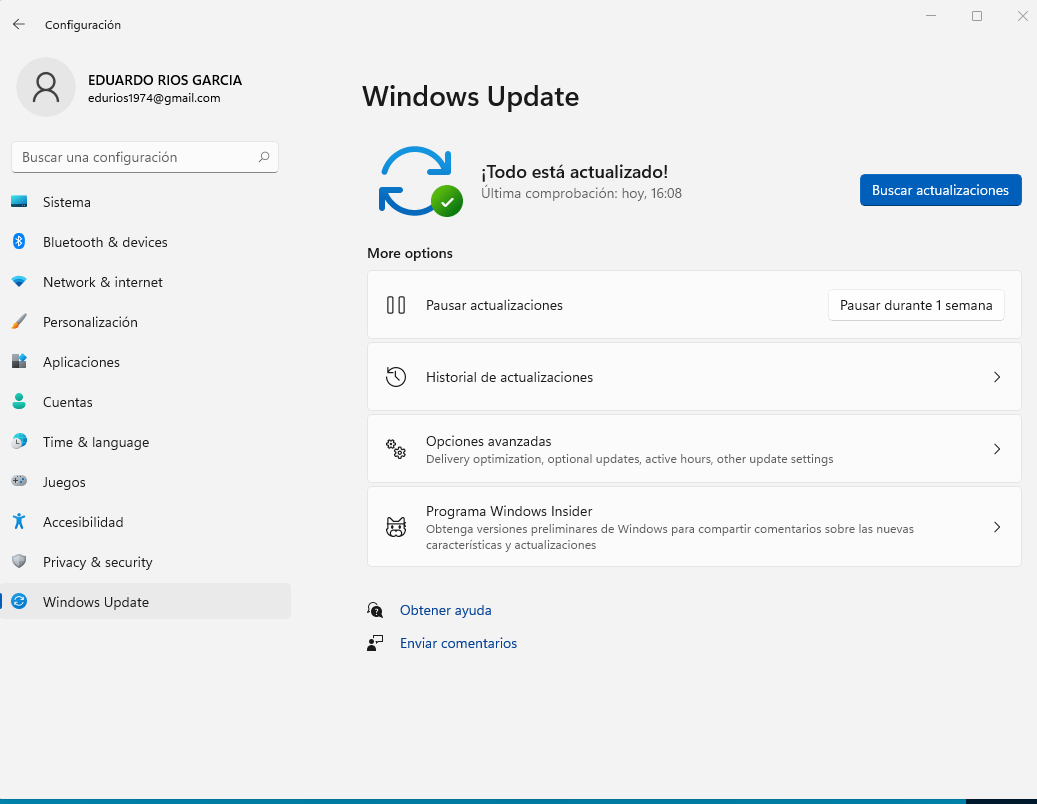Select Time & language in sidebar

[96, 442]
